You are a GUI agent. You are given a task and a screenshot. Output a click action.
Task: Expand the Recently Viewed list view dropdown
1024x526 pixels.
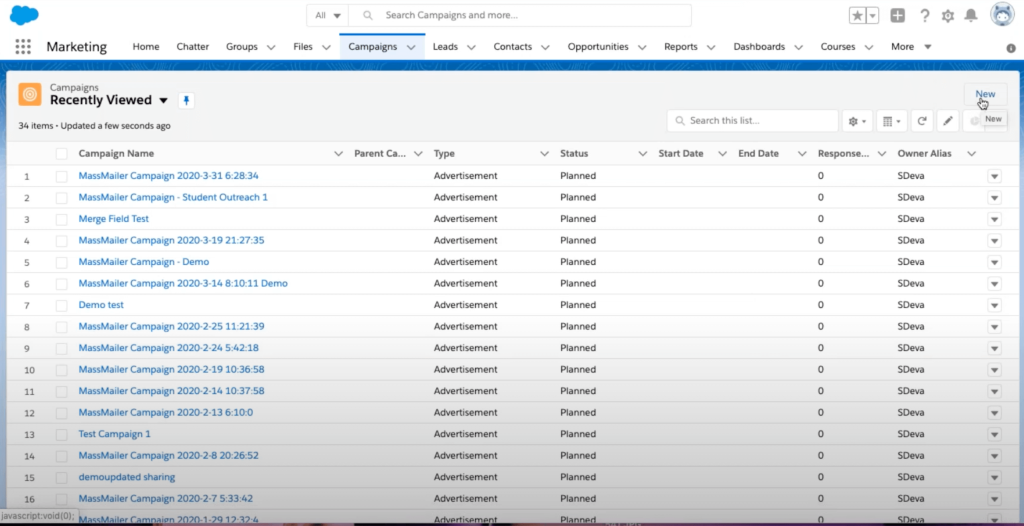163,101
